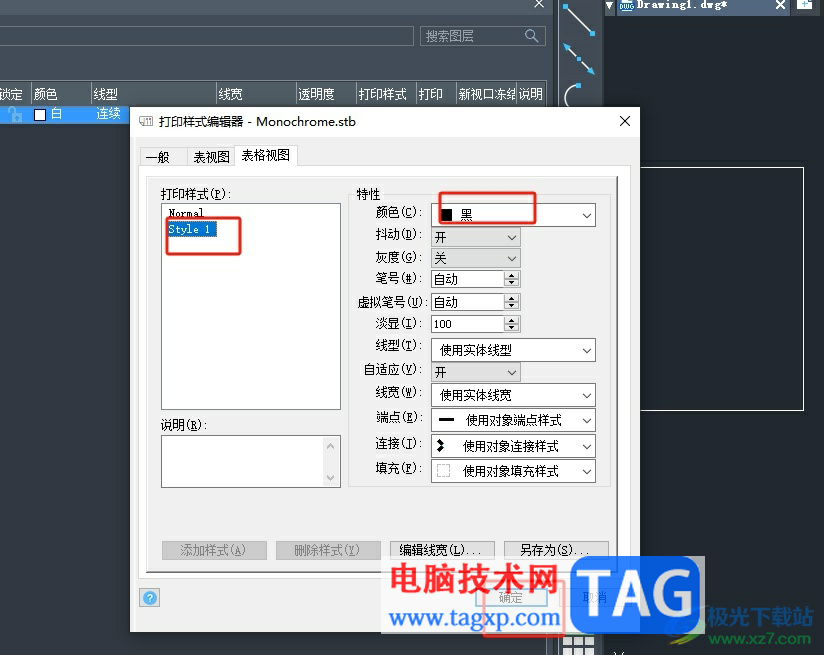This screenshot has width=824, height=655.
Task: Click the 搜索图层 search field
Action: 482,36
